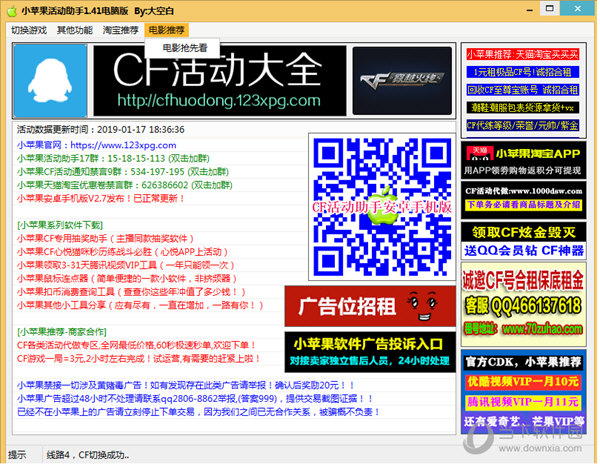Click 小苹果CF活动通知禁言9群 line

point(122,172)
